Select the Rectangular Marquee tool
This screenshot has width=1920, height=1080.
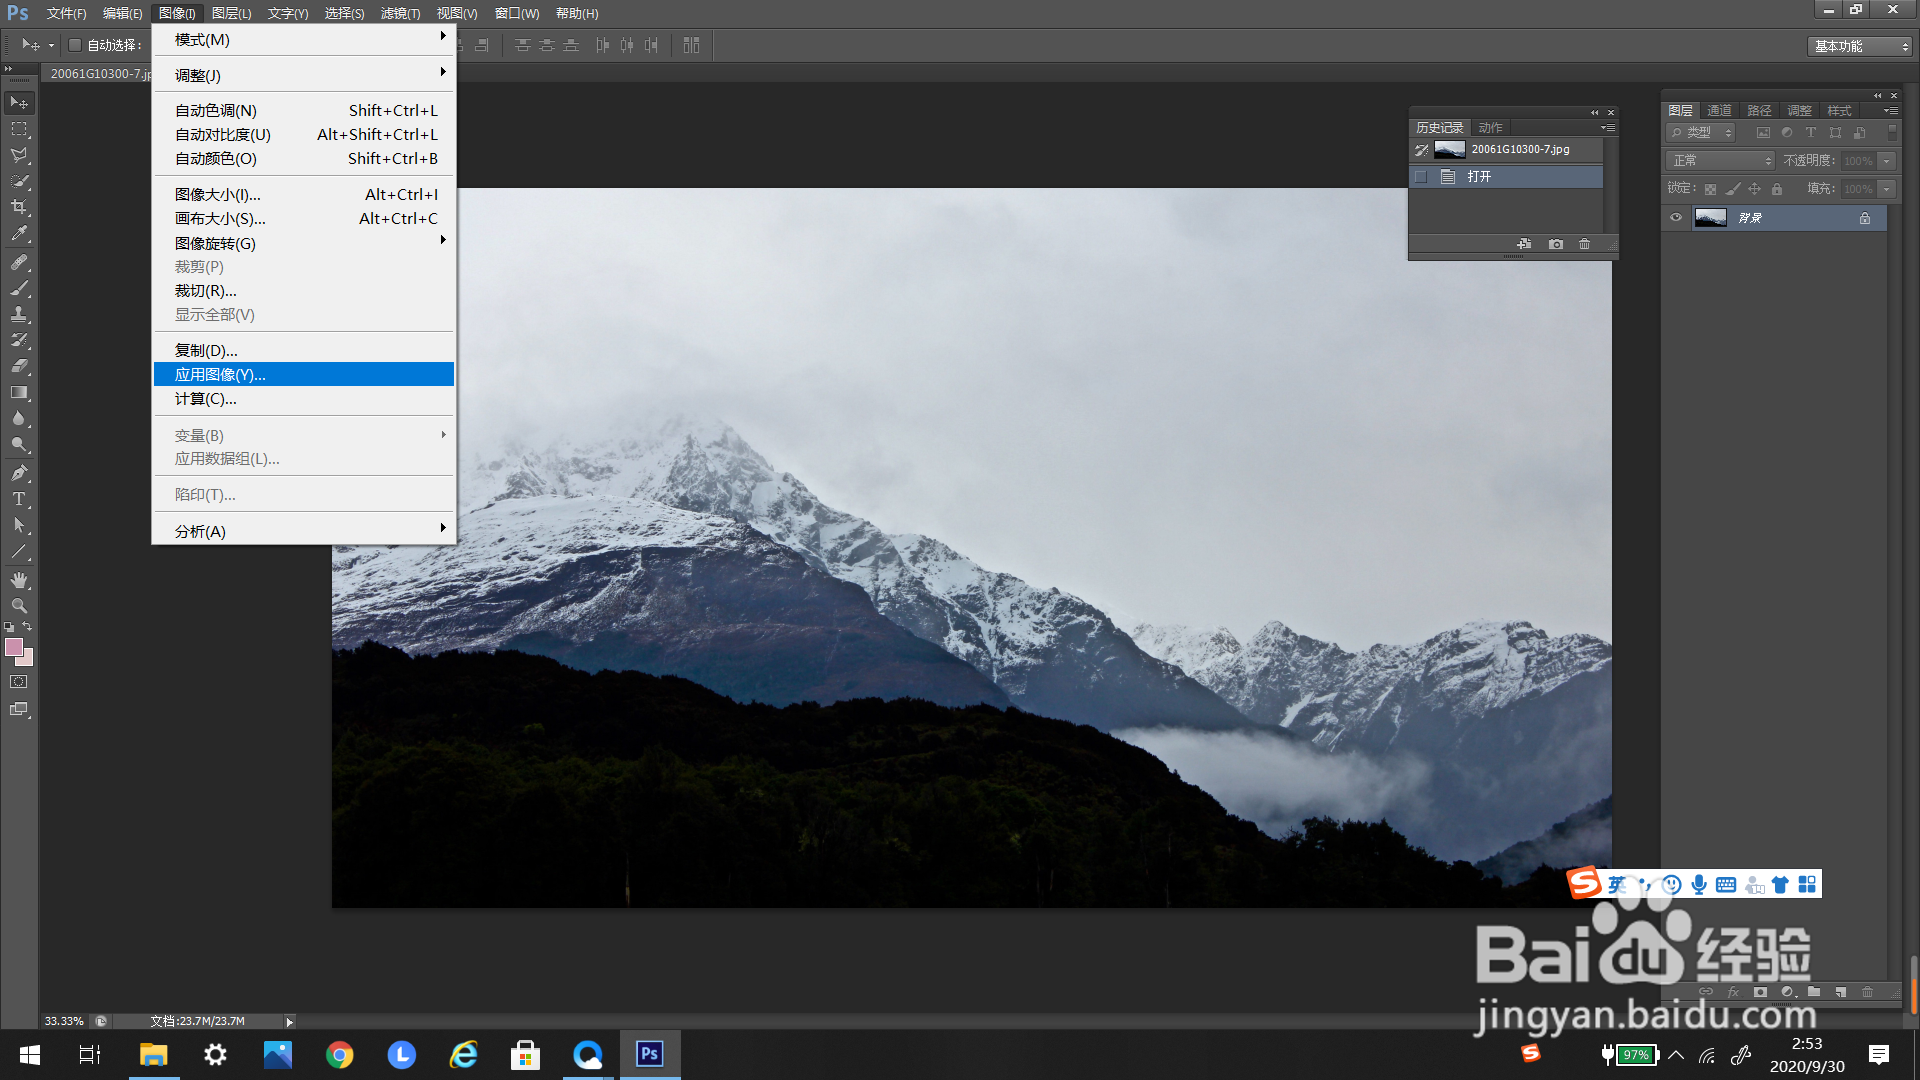(x=19, y=129)
